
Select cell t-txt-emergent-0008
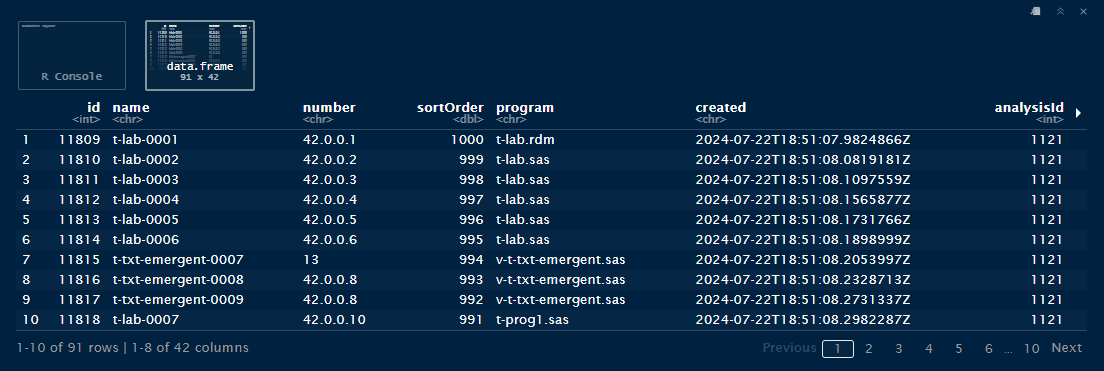178,279
